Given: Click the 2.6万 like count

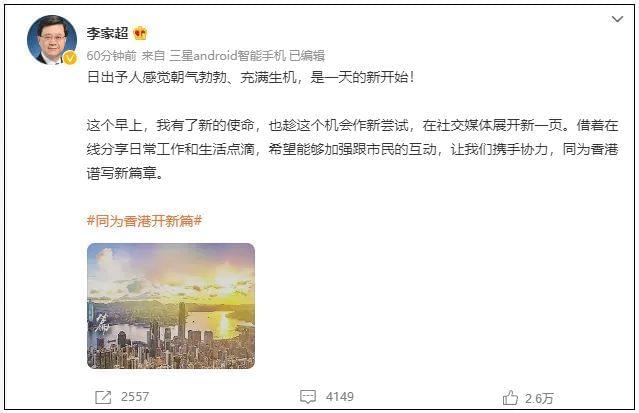Looking at the screenshot, I should [x=539, y=398].
